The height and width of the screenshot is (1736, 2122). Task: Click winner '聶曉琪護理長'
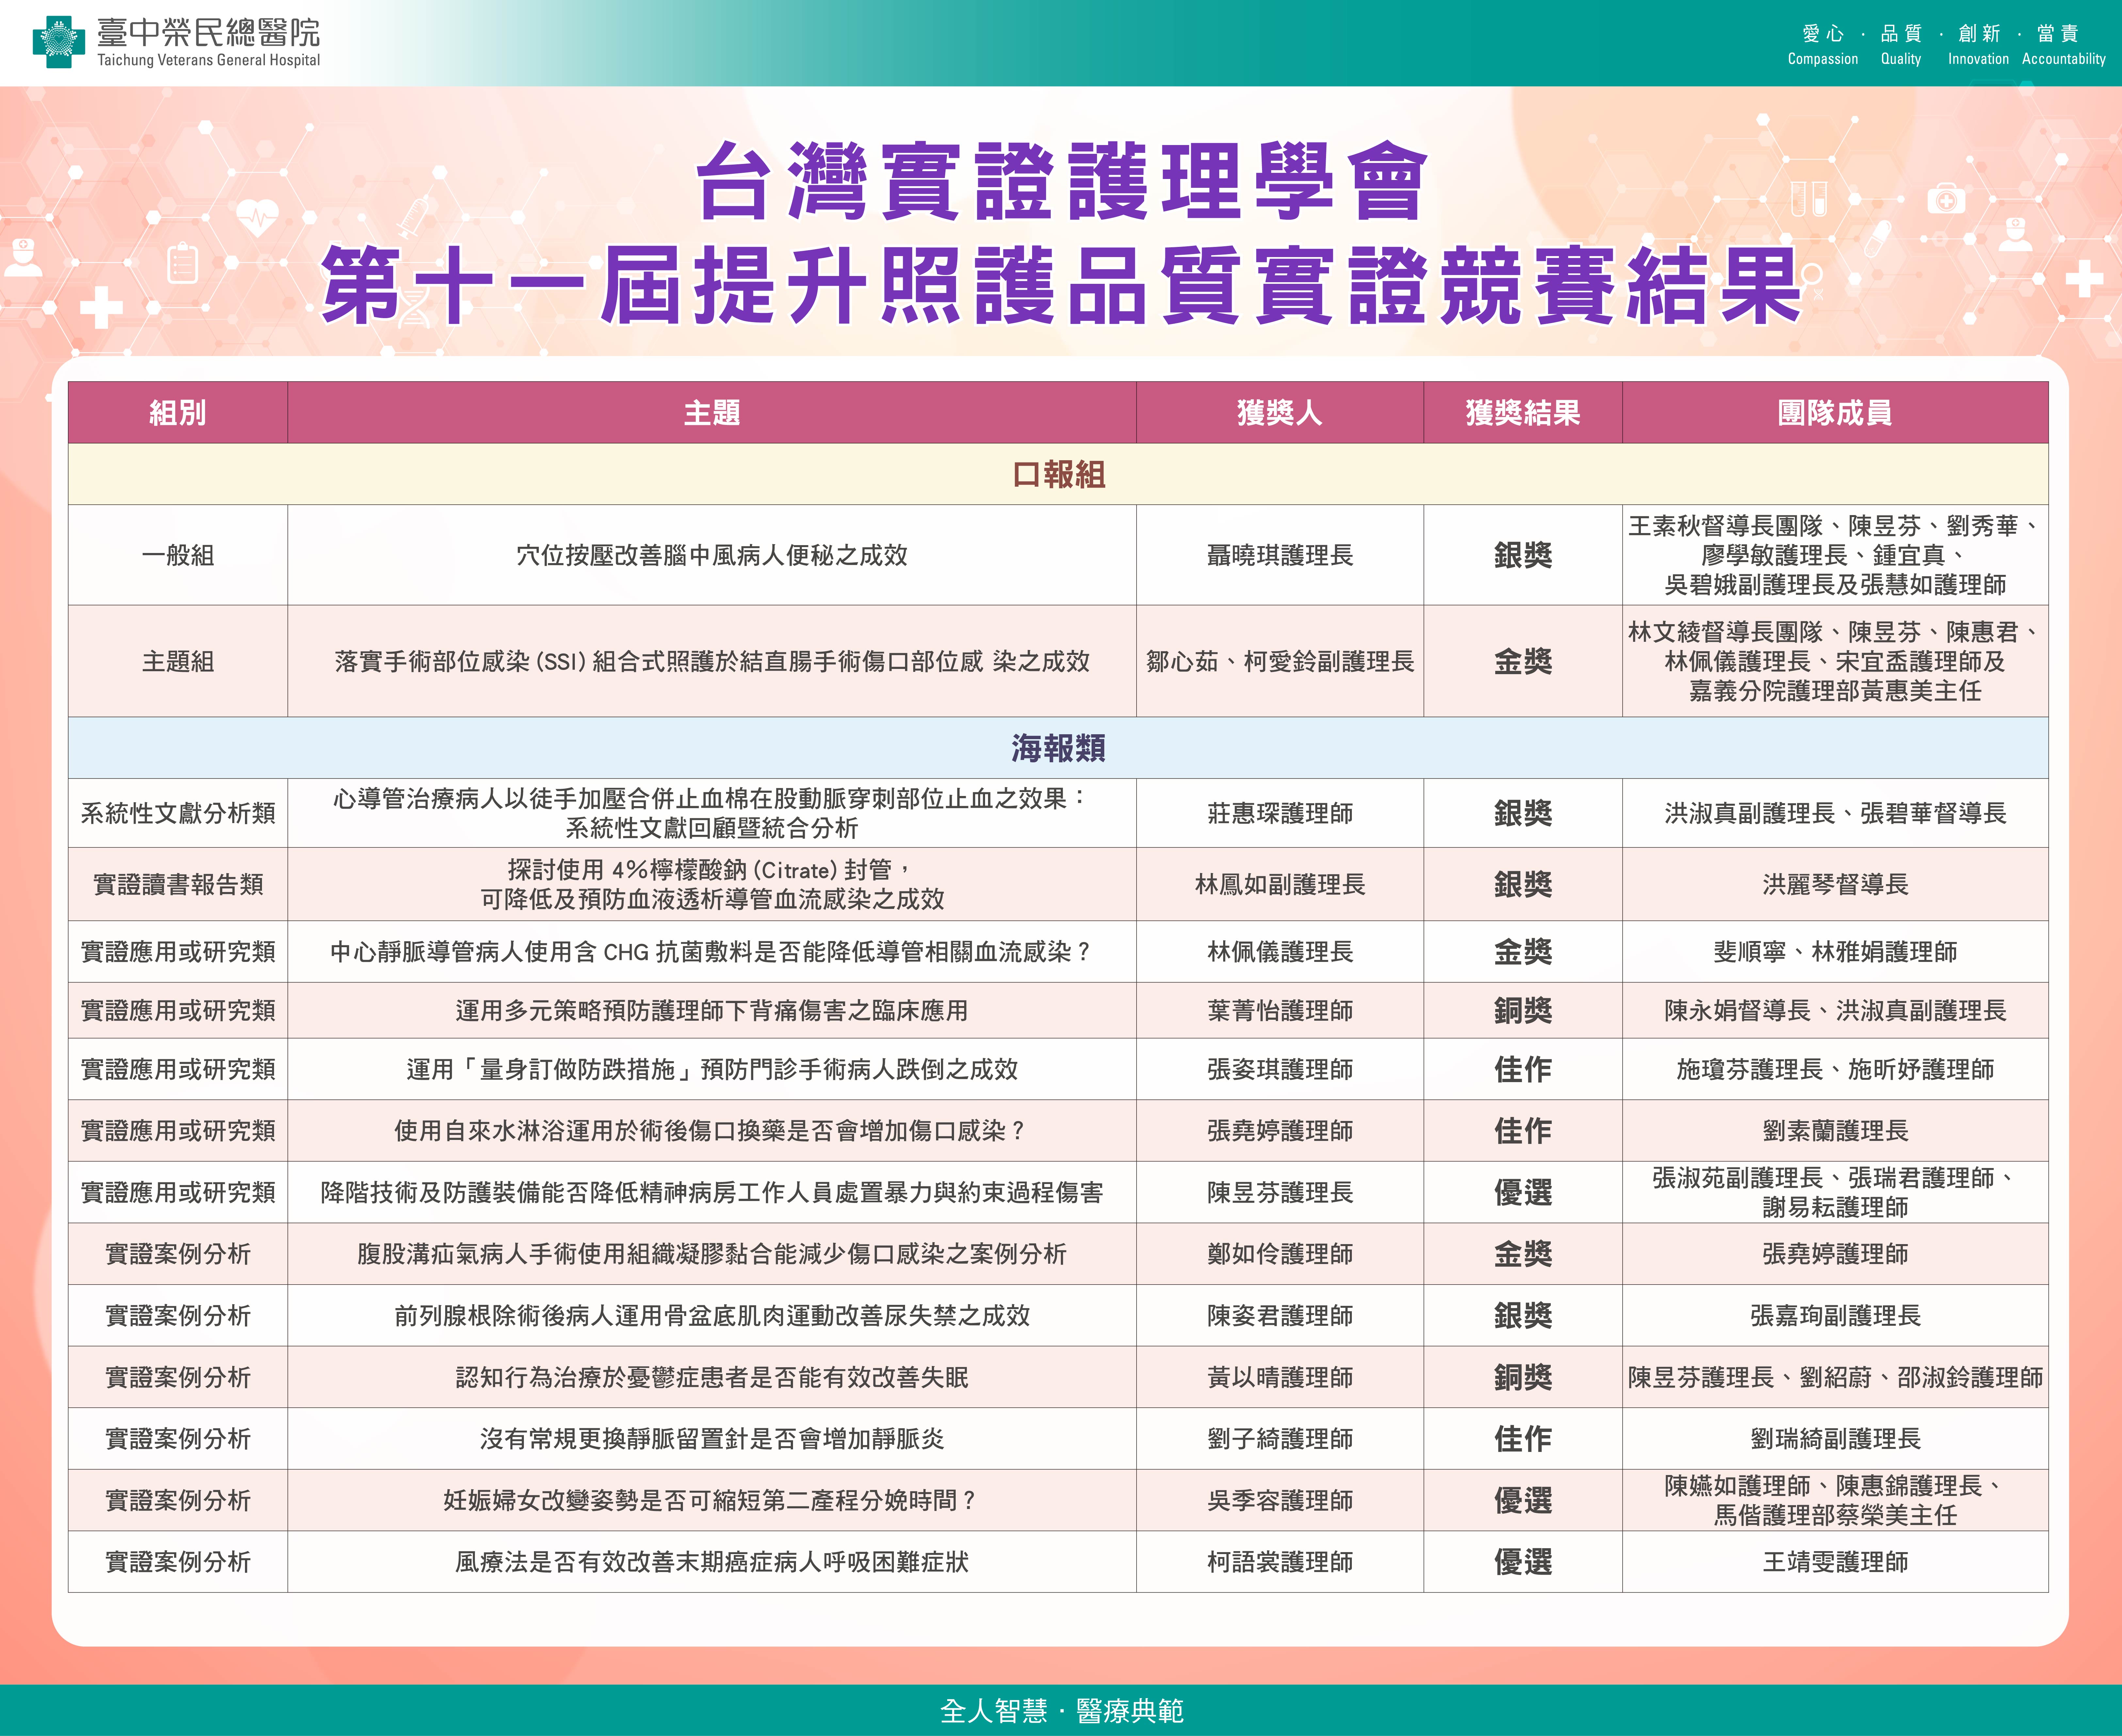click(x=1280, y=555)
